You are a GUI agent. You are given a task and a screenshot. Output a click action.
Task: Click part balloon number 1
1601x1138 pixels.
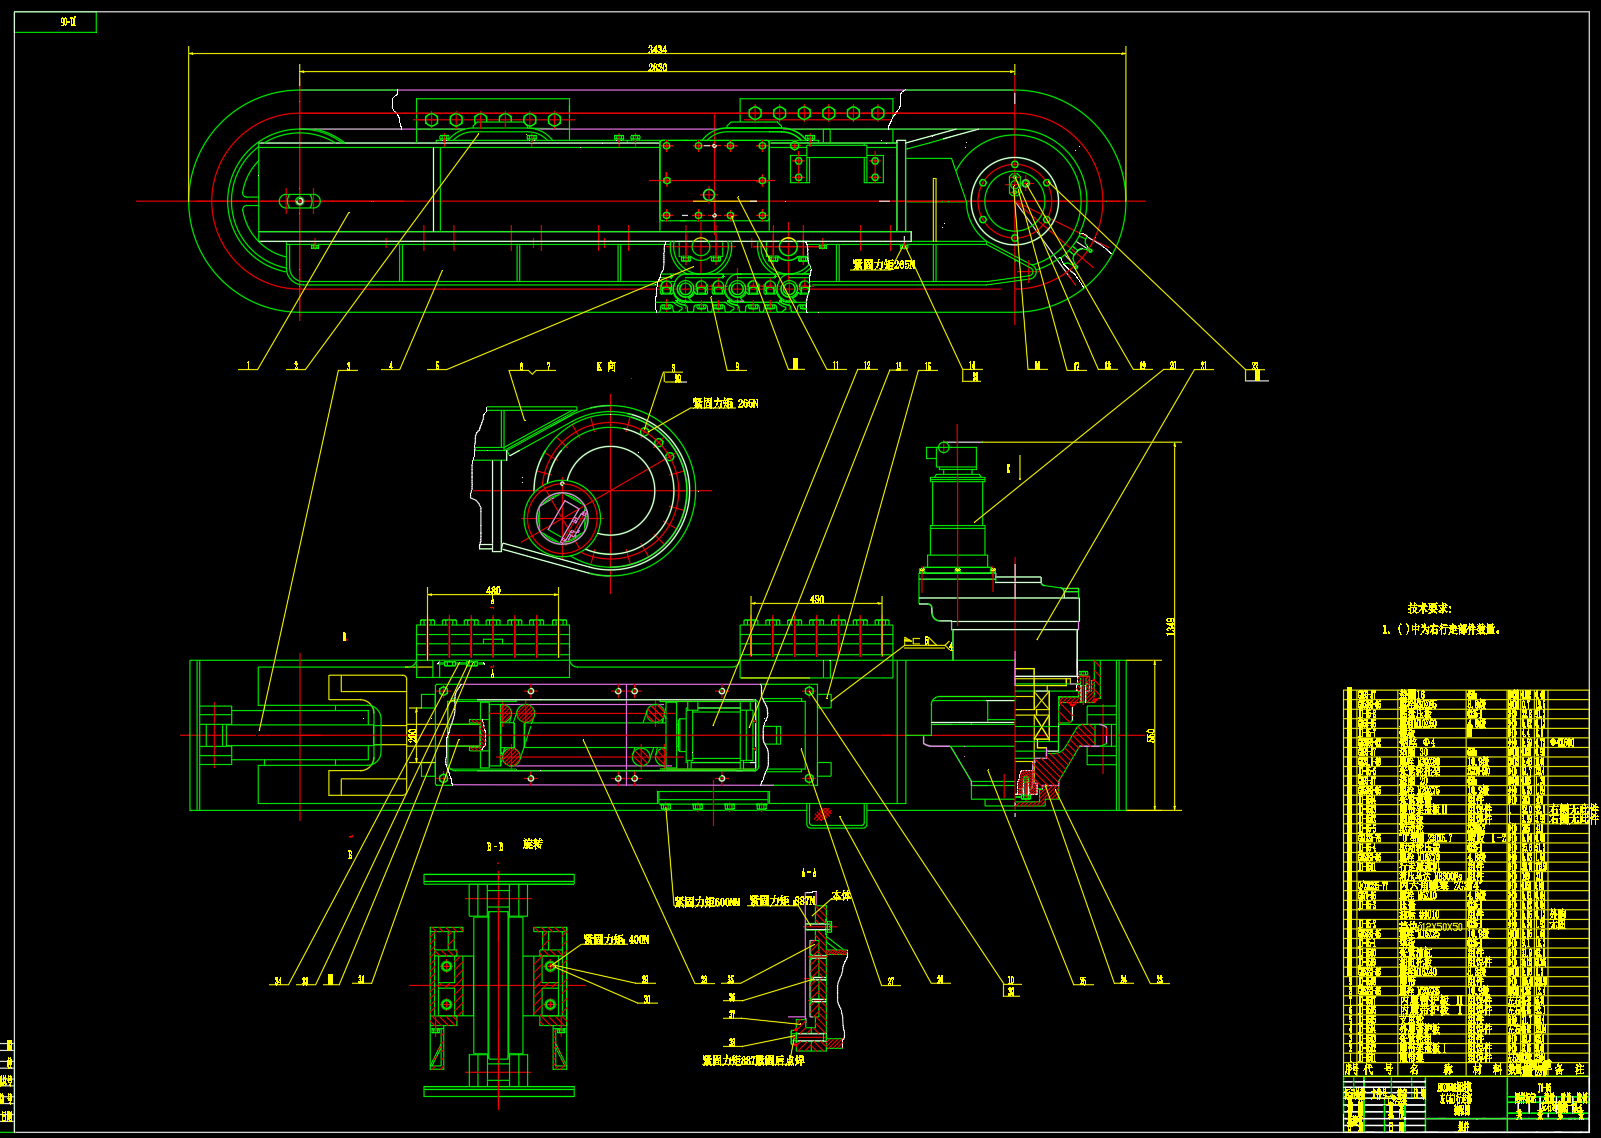249,366
